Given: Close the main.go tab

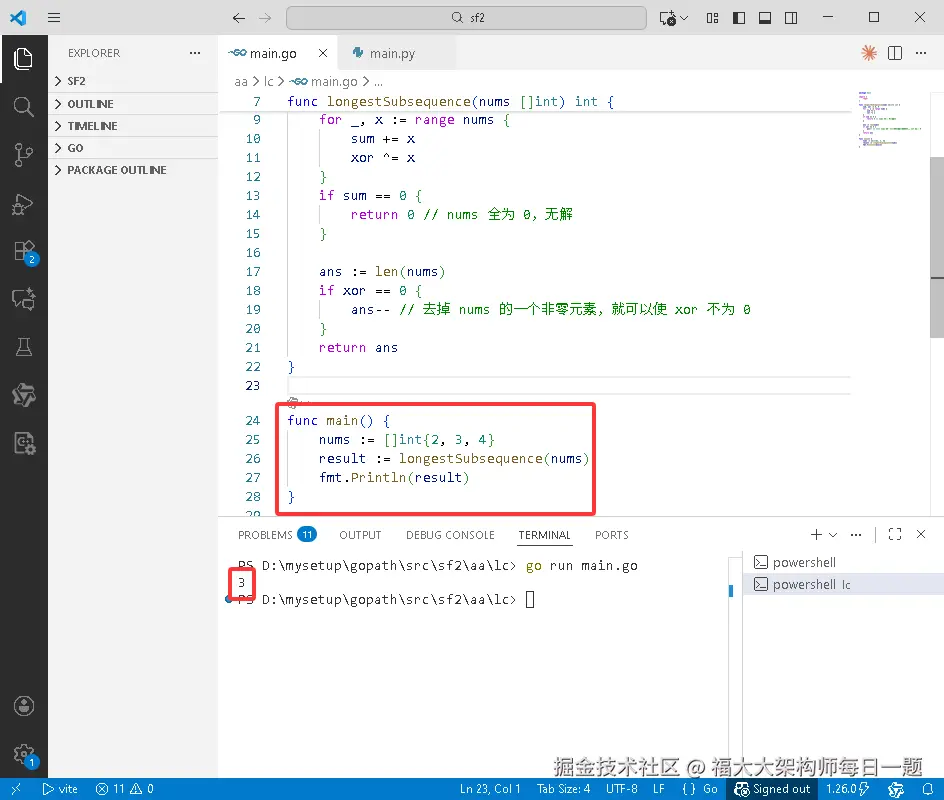Looking at the screenshot, I should point(323,53).
